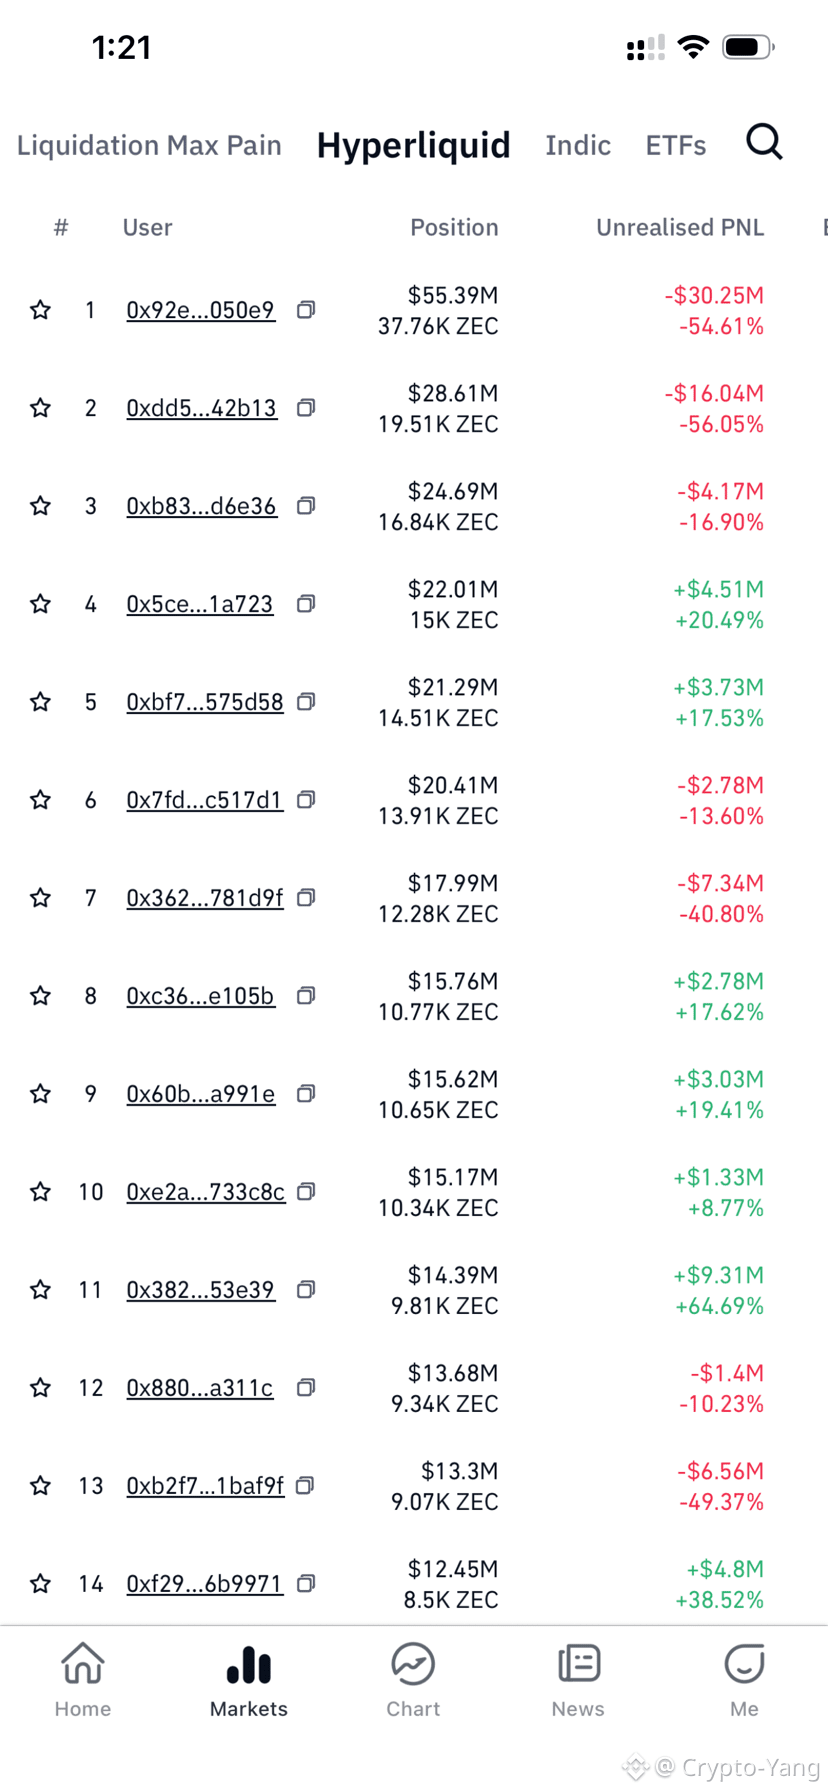Toggle star for rank 6 user

coord(40,800)
